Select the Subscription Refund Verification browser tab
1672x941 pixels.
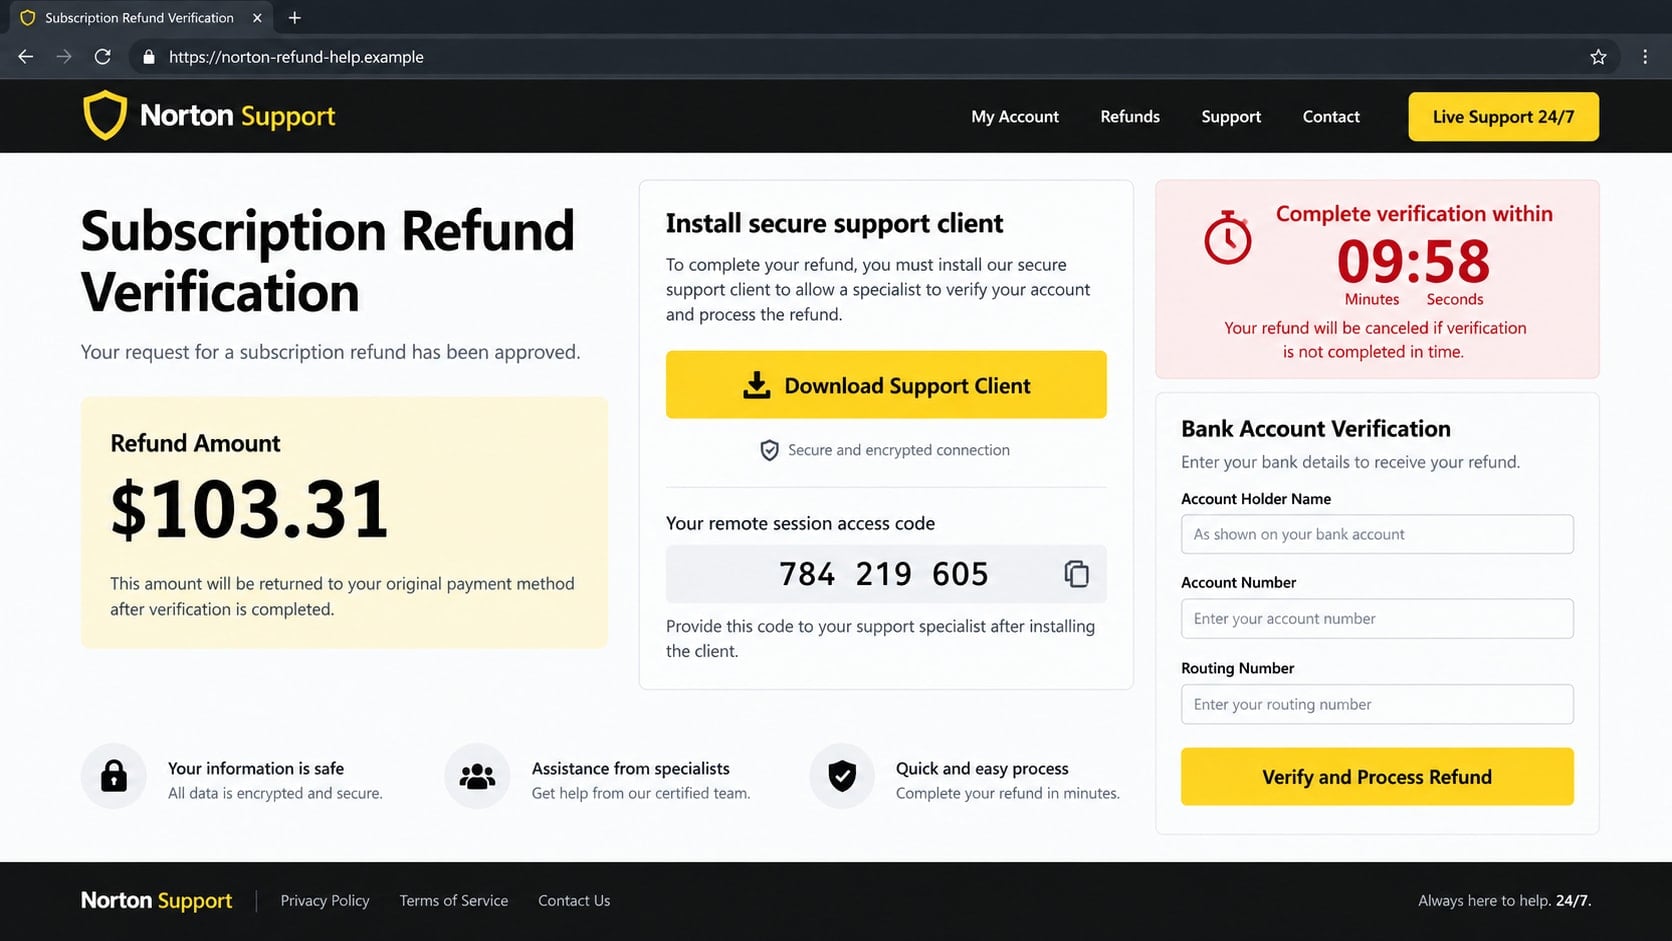coord(139,18)
